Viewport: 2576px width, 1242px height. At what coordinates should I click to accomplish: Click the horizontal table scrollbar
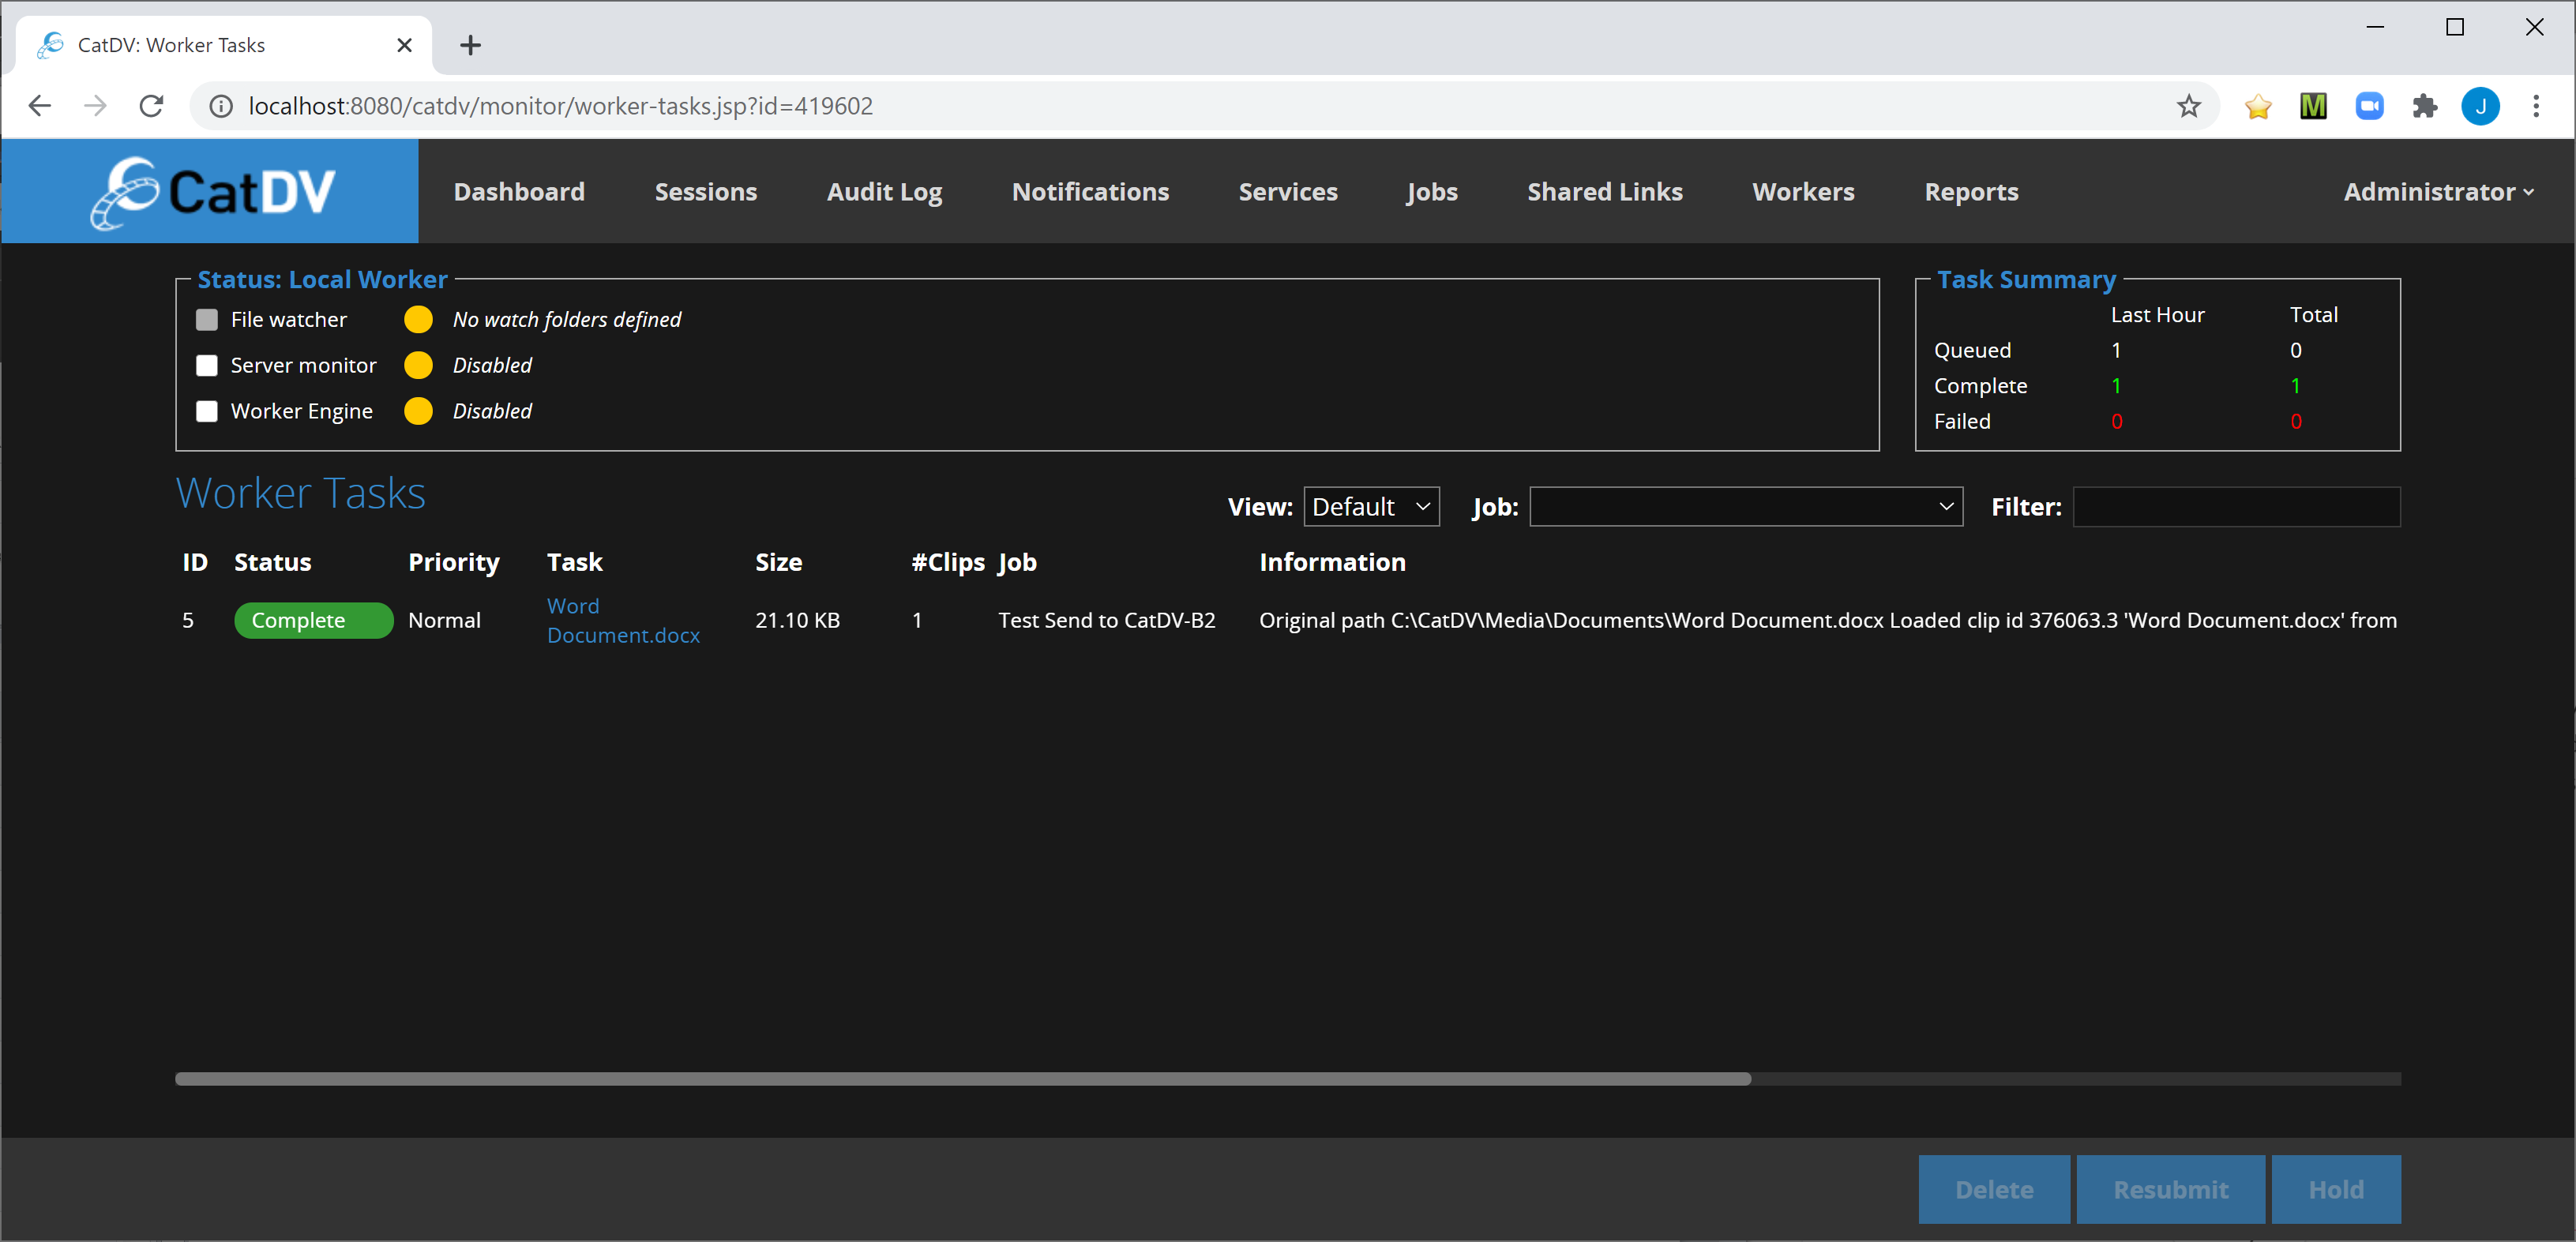point(963,1079)
